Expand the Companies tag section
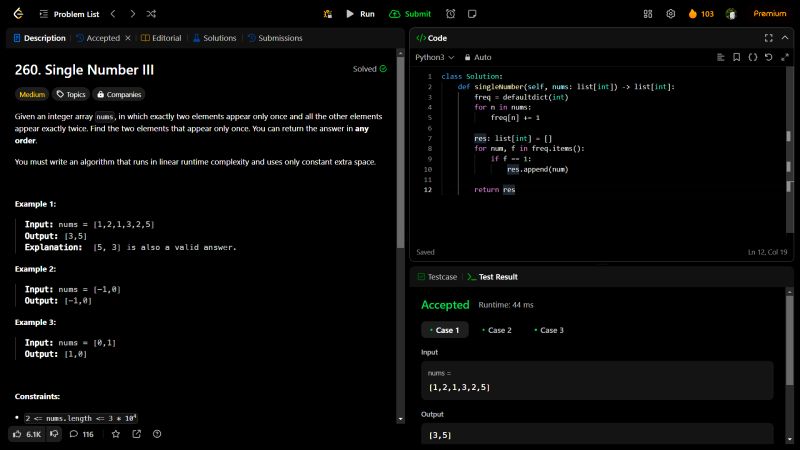This screenshot has width=800, height=450. (118, 95)
